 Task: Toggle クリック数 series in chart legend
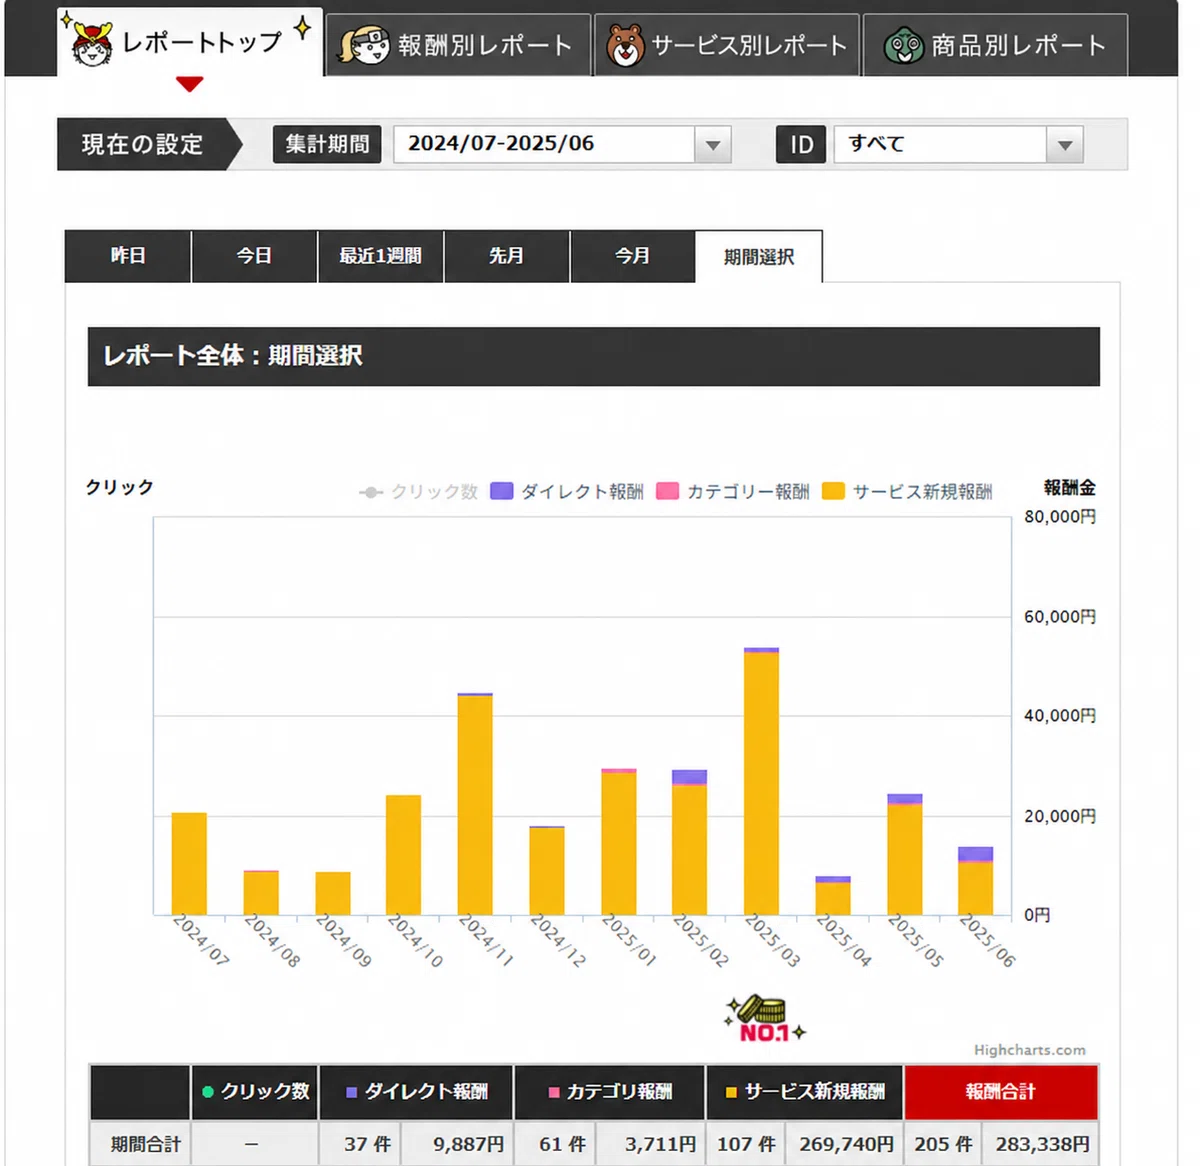pos(418,492)
